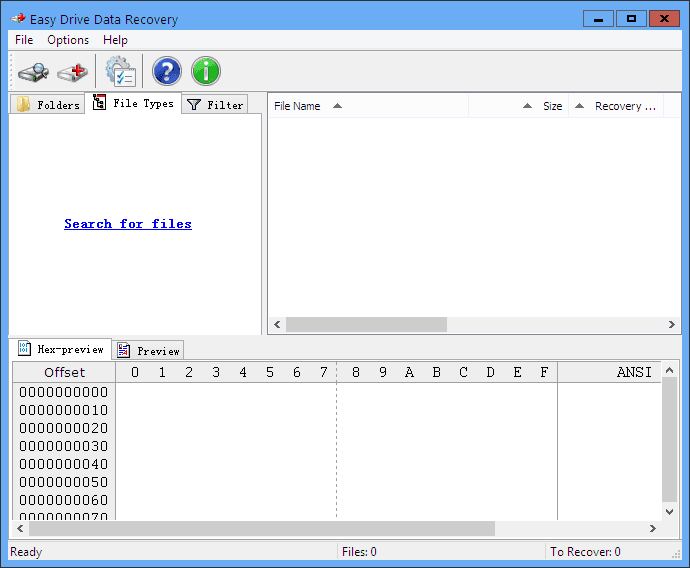Open the Options menu

(x=68, y=40)
